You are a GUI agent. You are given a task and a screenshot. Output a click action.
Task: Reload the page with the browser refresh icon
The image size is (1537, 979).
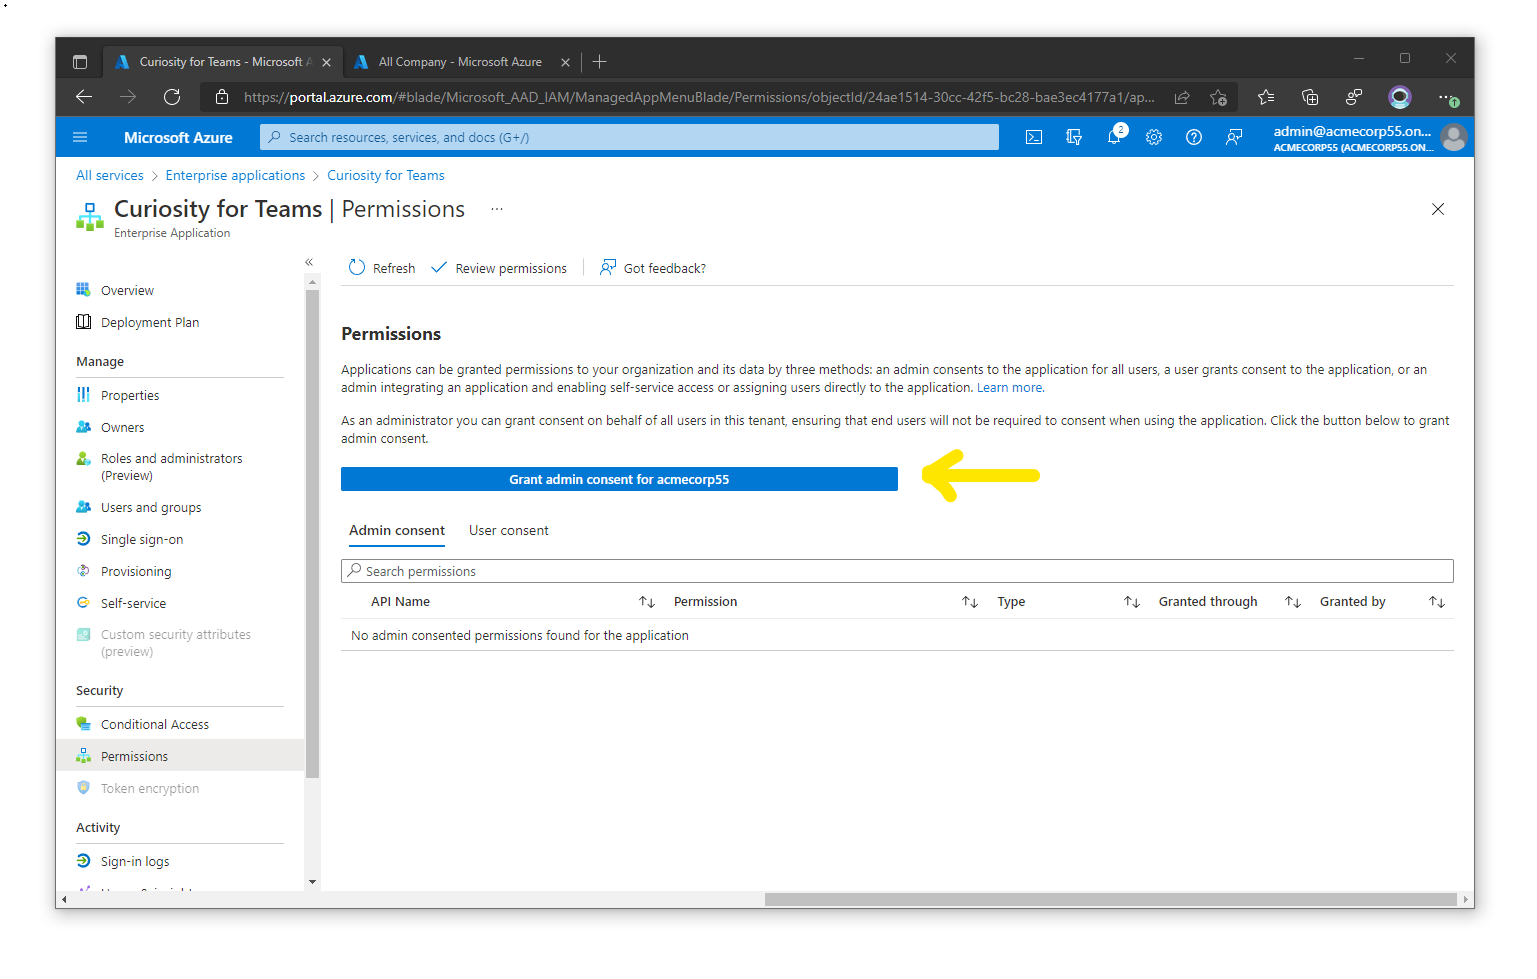point(172,97)
